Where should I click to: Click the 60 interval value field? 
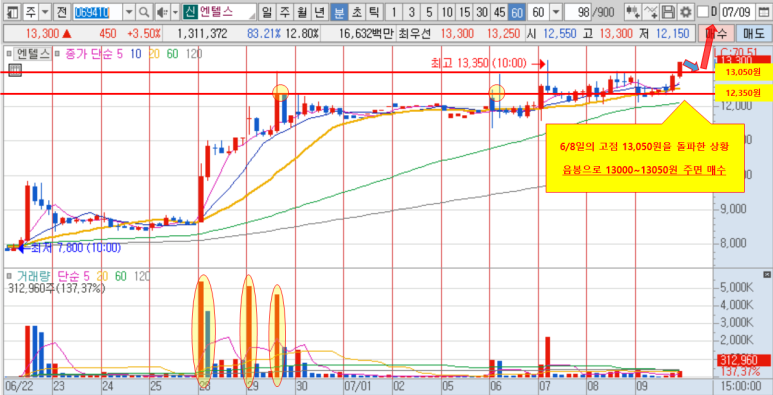[538, 12]
